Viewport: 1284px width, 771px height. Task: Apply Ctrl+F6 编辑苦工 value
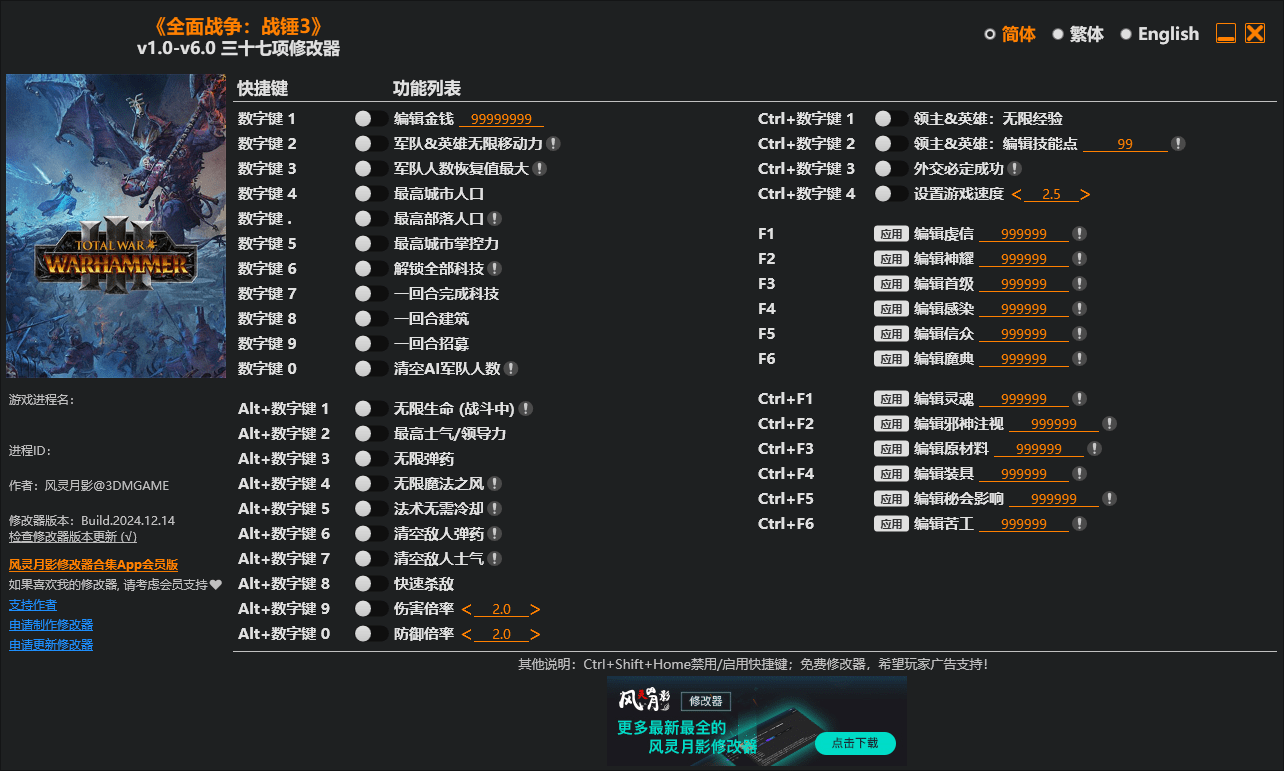coord(891,524)
